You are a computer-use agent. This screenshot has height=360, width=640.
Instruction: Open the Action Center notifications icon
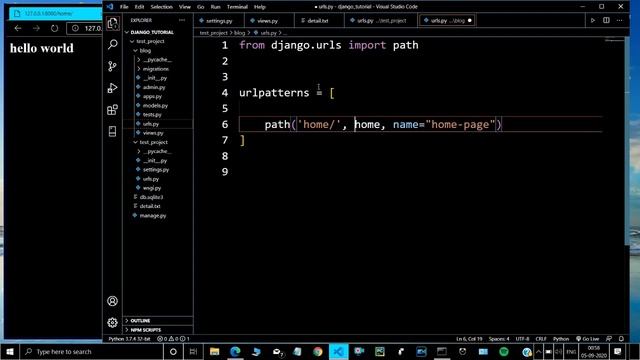617,351
